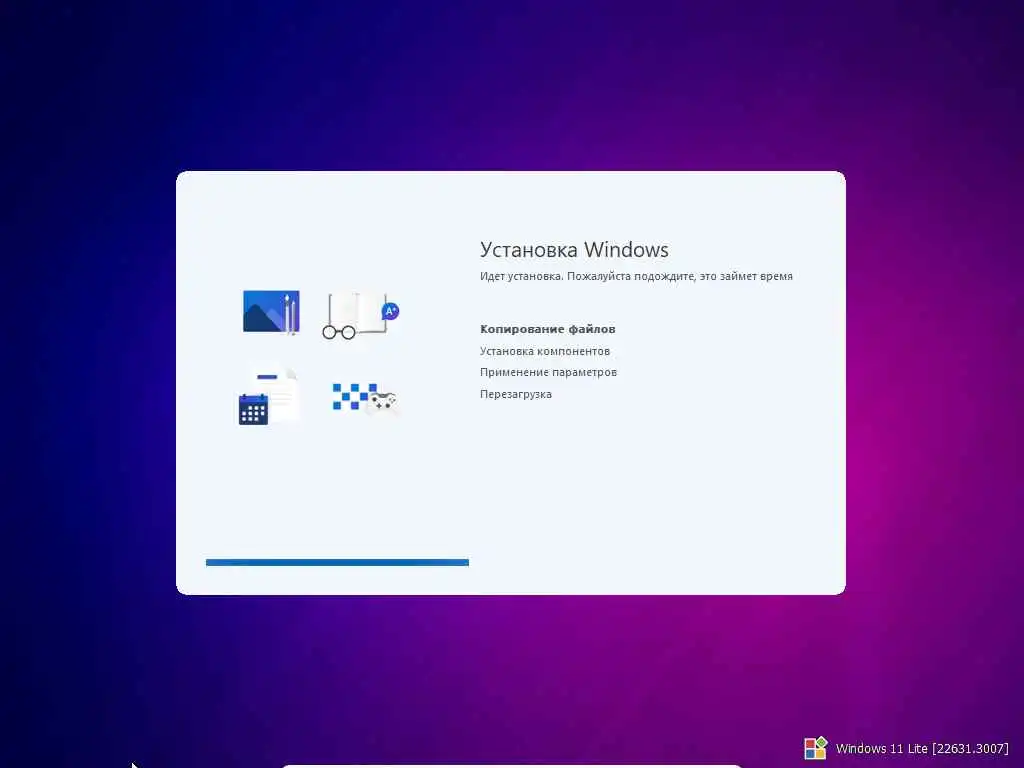1024x768 pixels.
Task: Select the 'Копирование файлов' step
Action: click(547, 329)
